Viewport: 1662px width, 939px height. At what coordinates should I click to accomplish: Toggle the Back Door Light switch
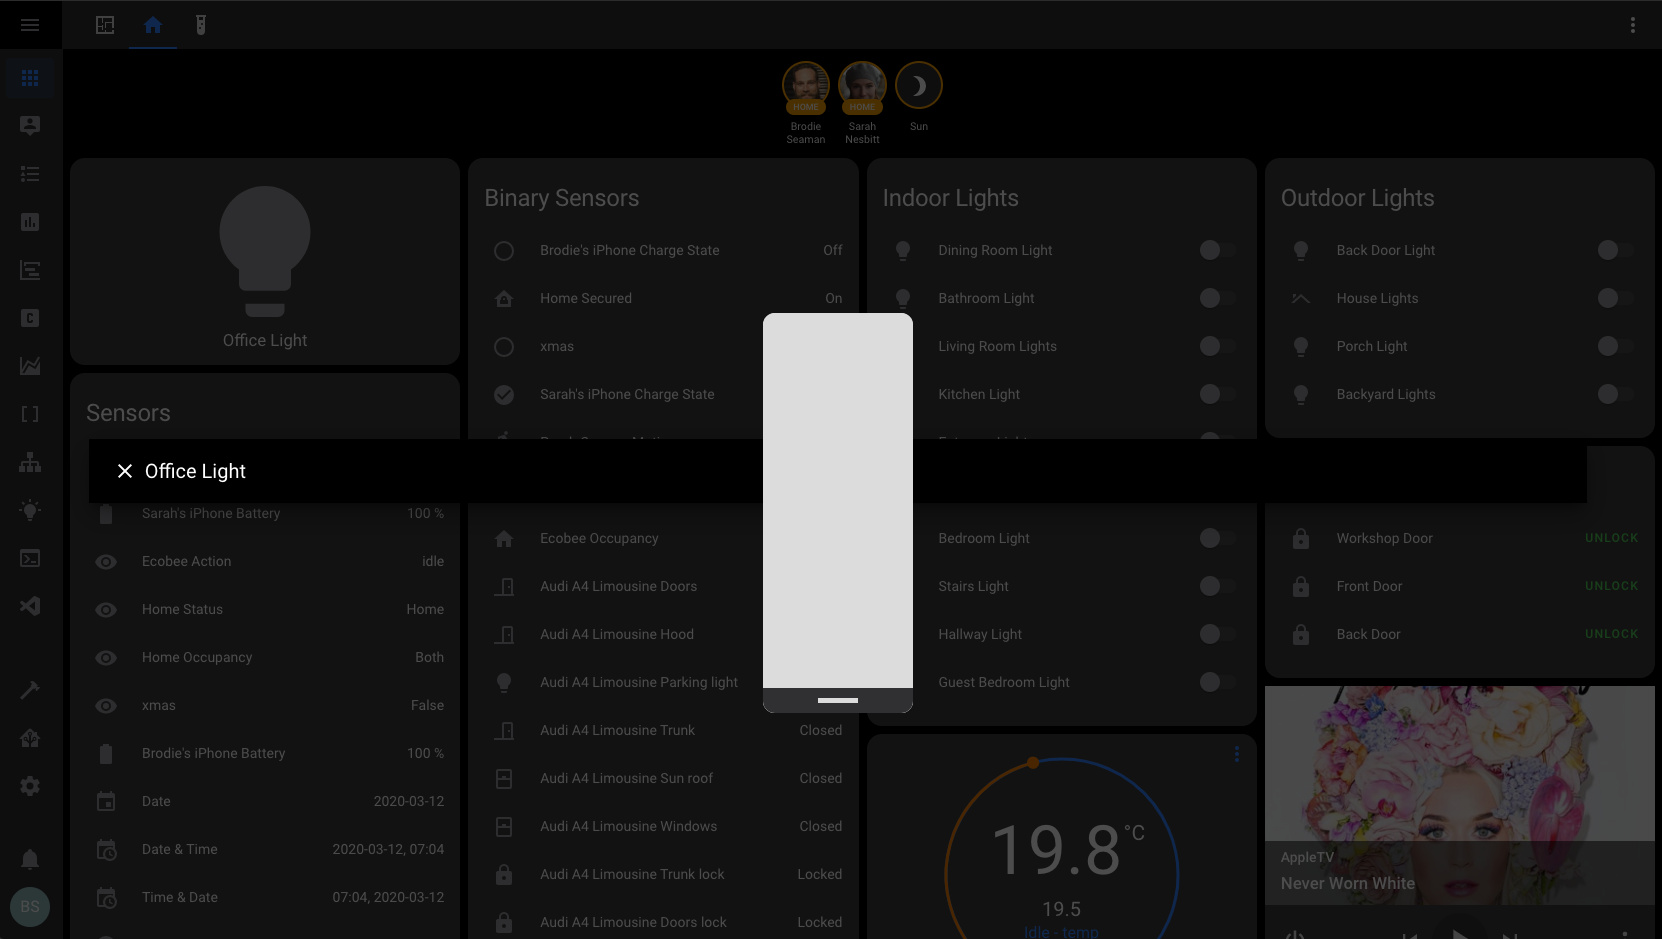coord(1615,250)
